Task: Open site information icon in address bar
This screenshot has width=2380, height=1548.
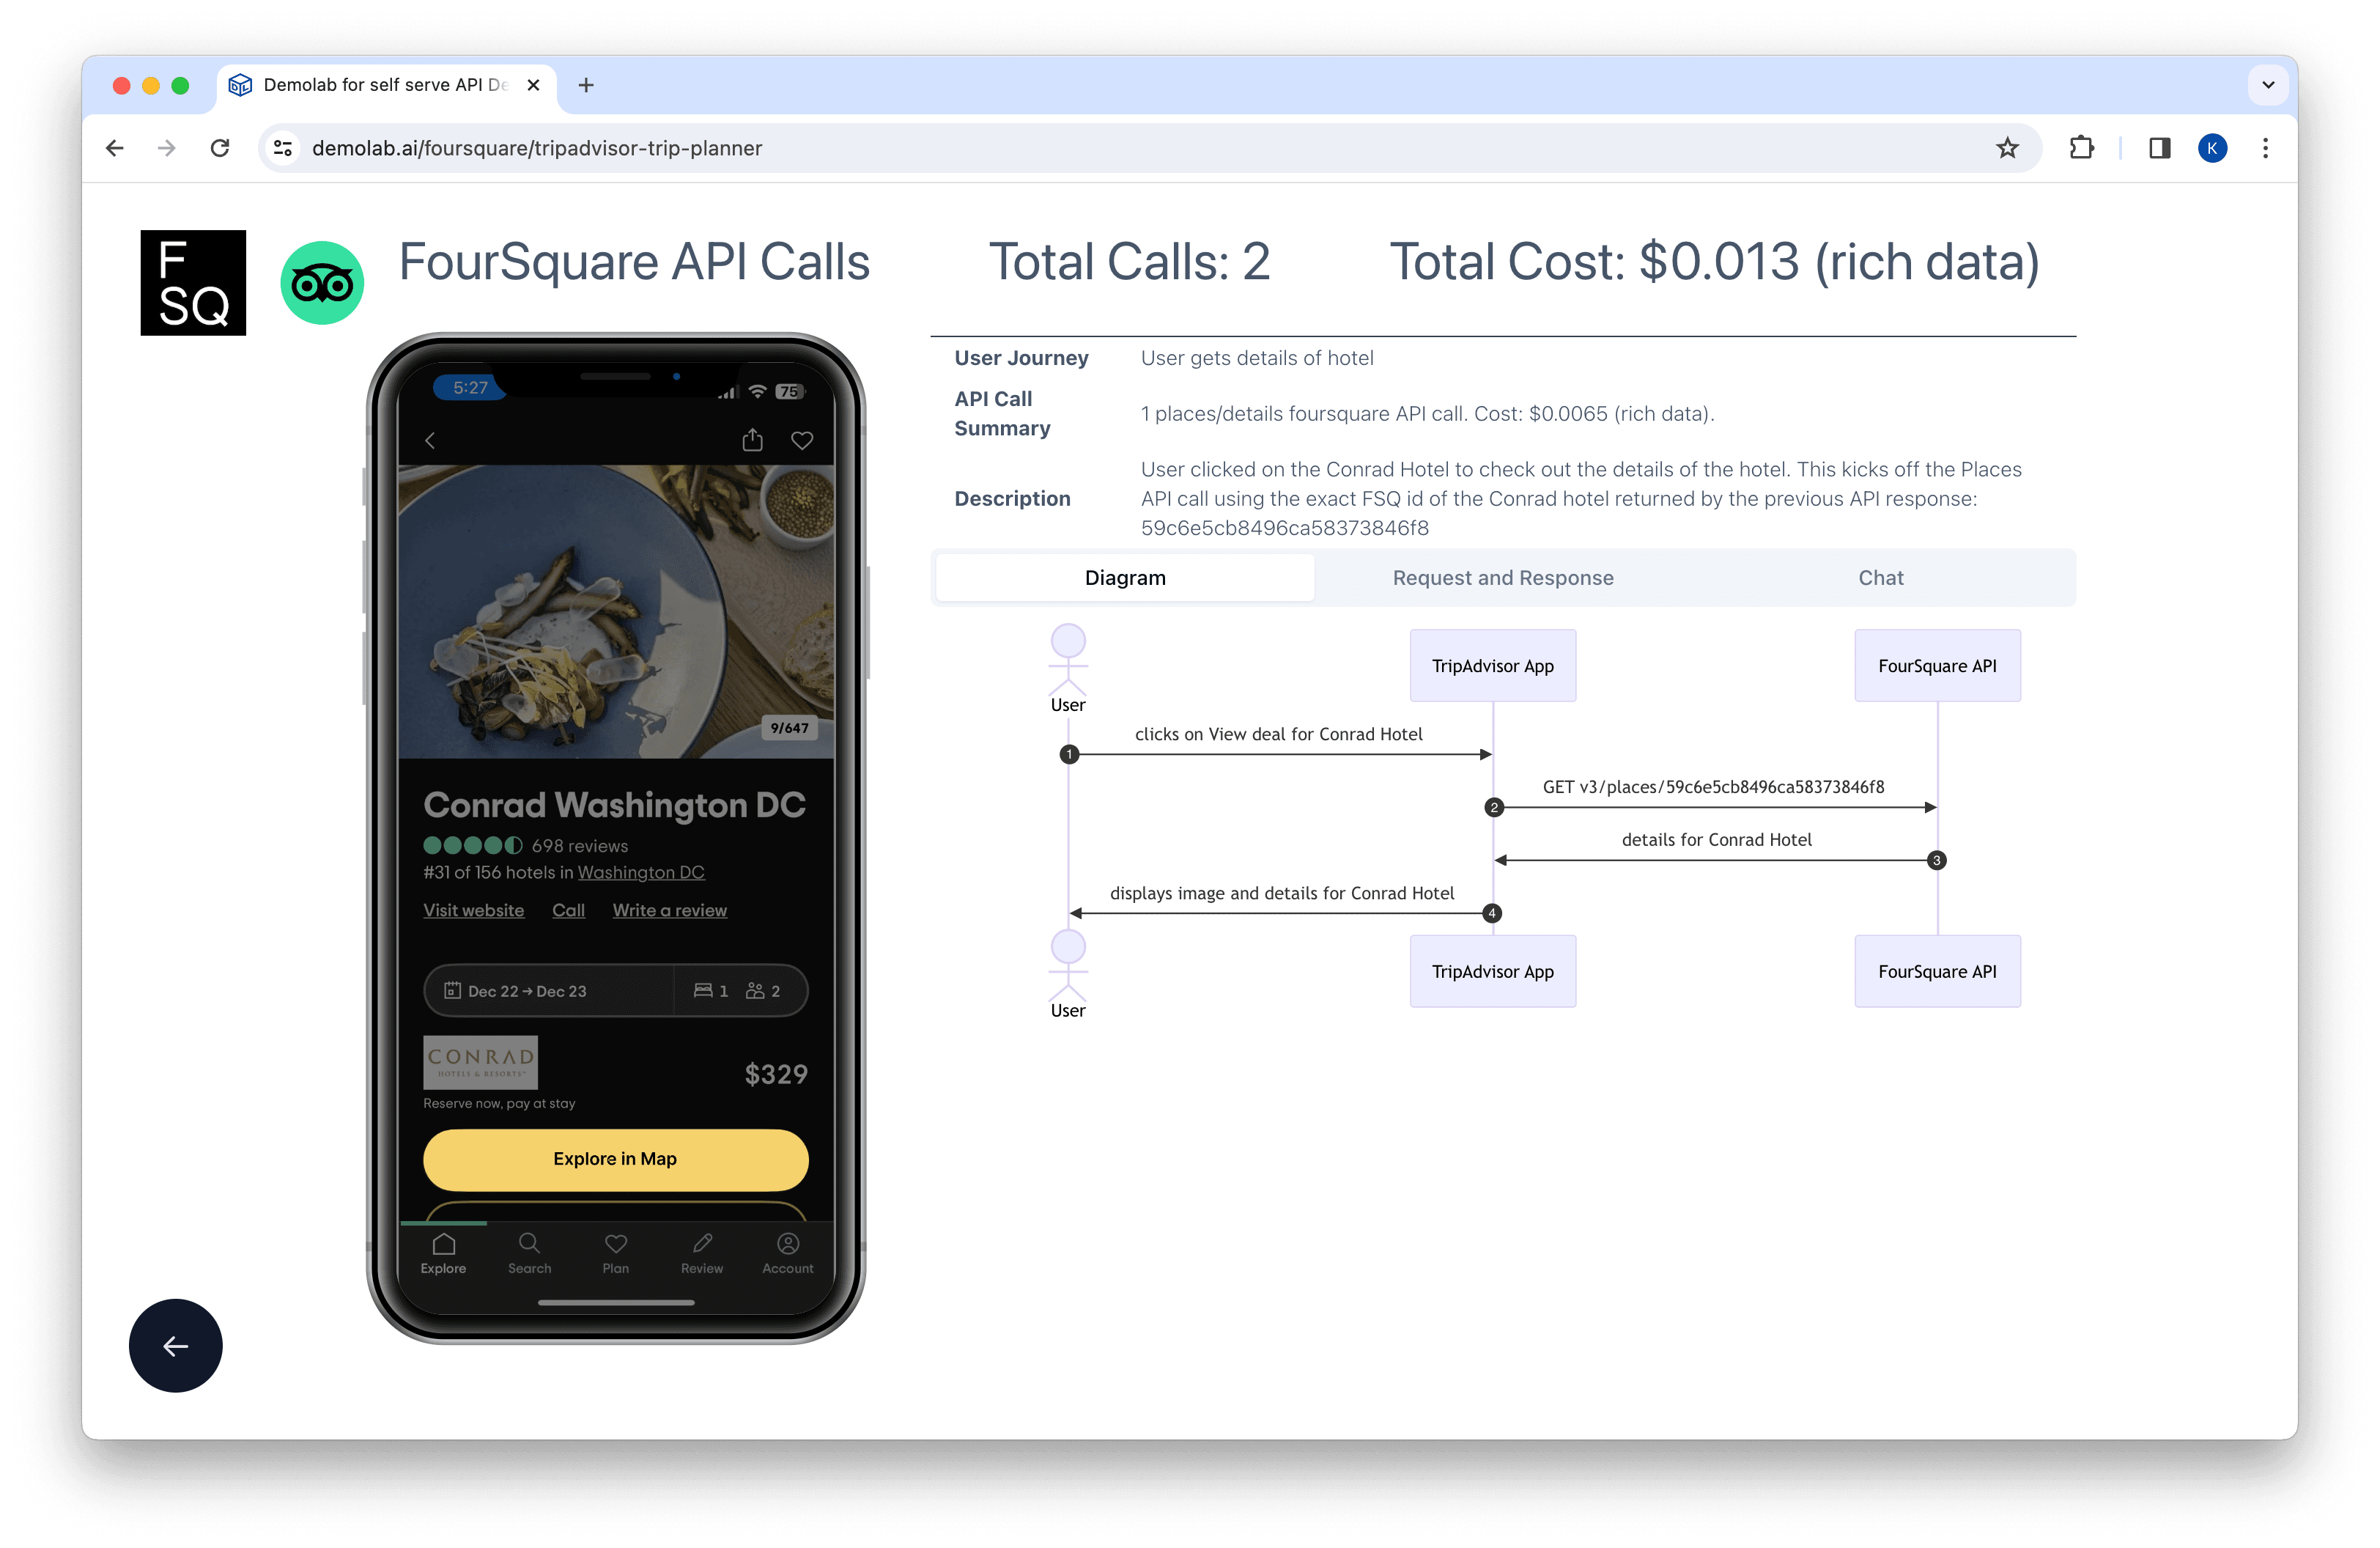Action: 283,148
